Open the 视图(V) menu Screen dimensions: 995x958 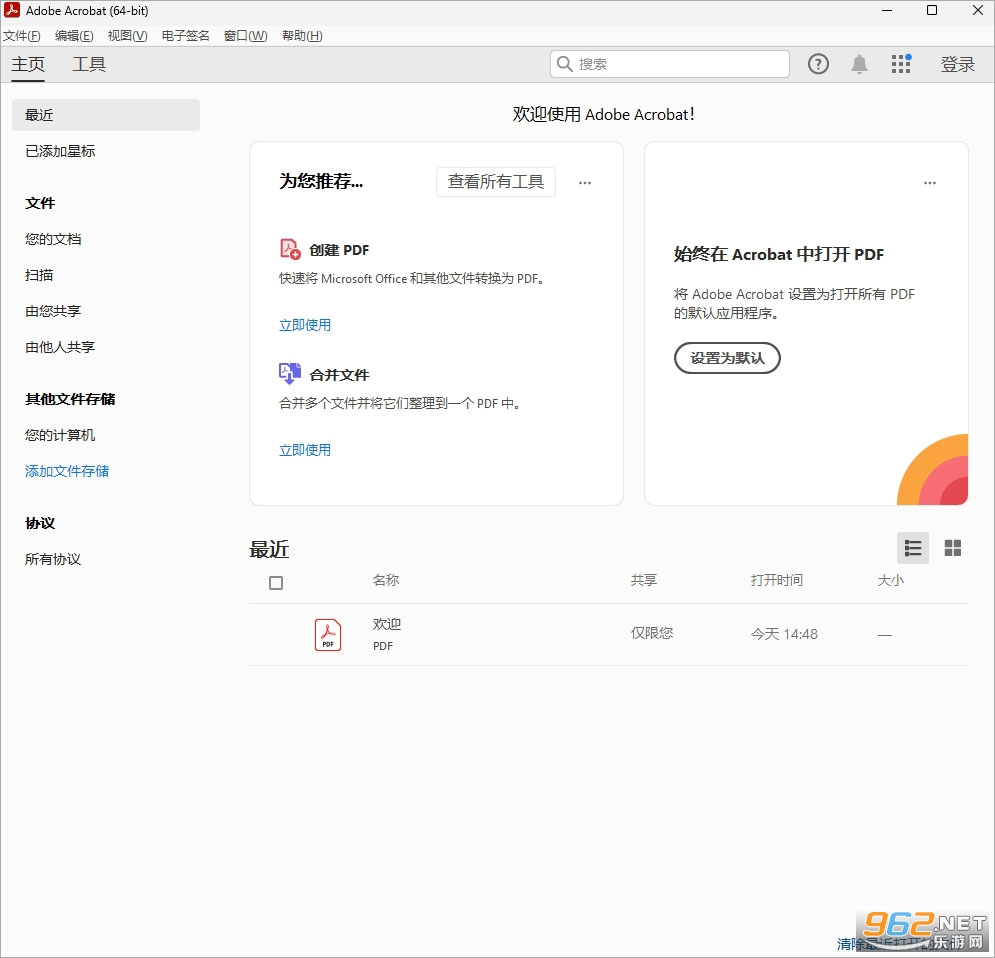[x=128, y=36]
